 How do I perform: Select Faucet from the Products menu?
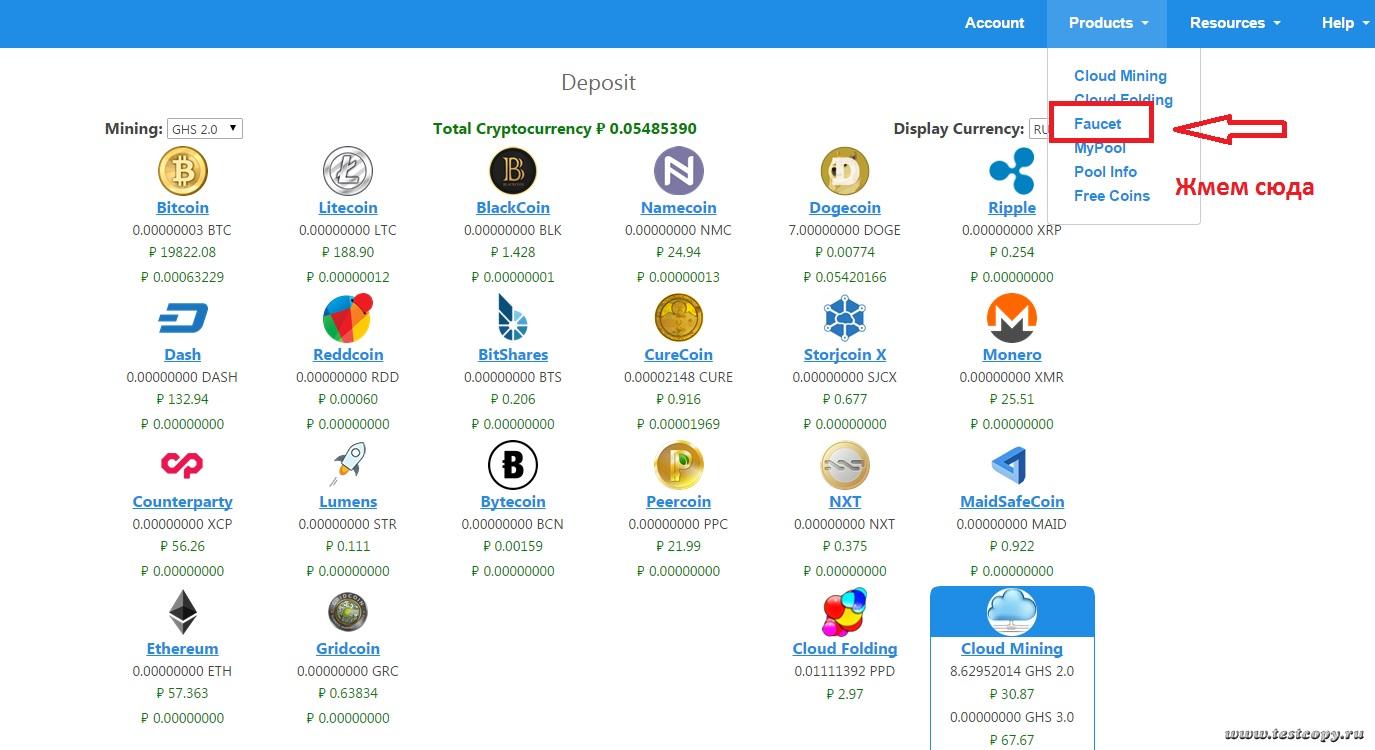pos(1097,124)
